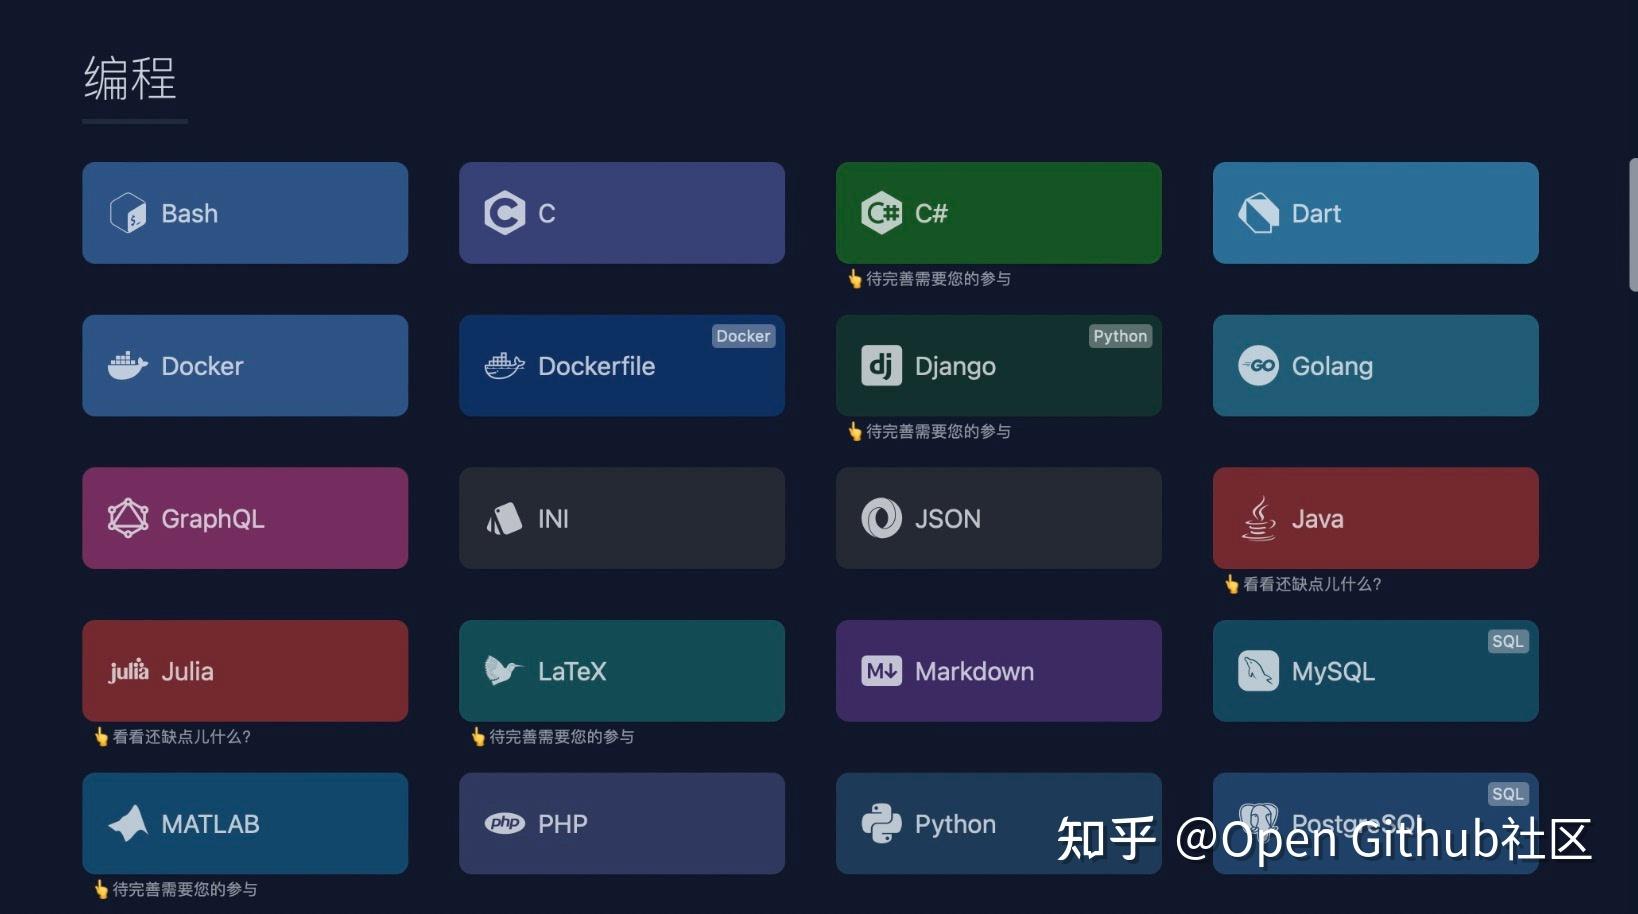Click the Docker whale icon

128,366
